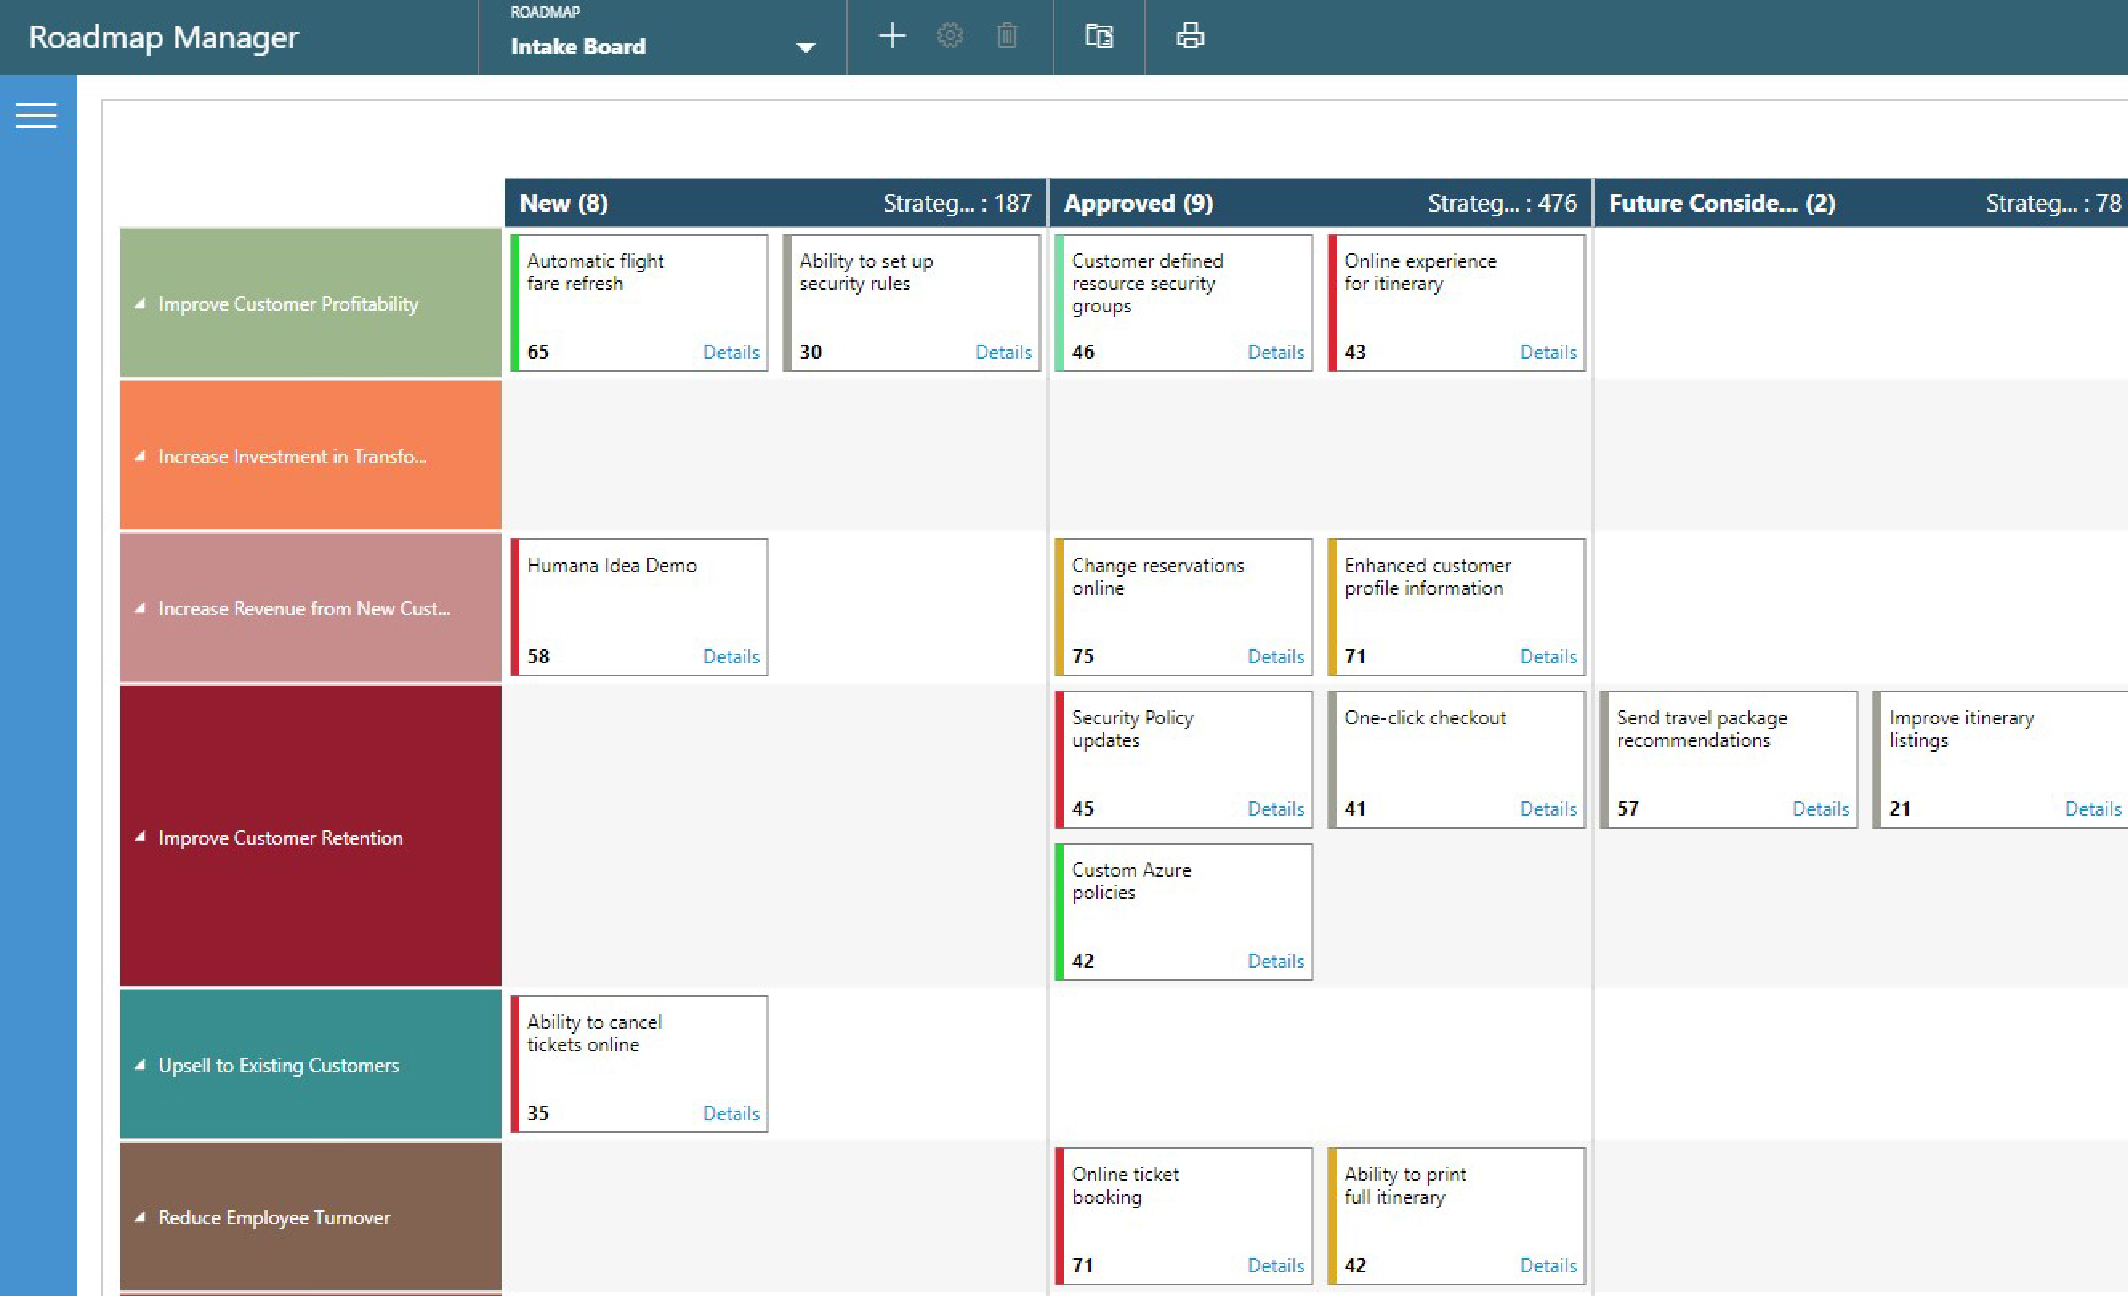The height and width of the screenshot is (1298, 2128).
Task: Collapse Reduce Employee Turnover row
Action: coord(140,1217)
